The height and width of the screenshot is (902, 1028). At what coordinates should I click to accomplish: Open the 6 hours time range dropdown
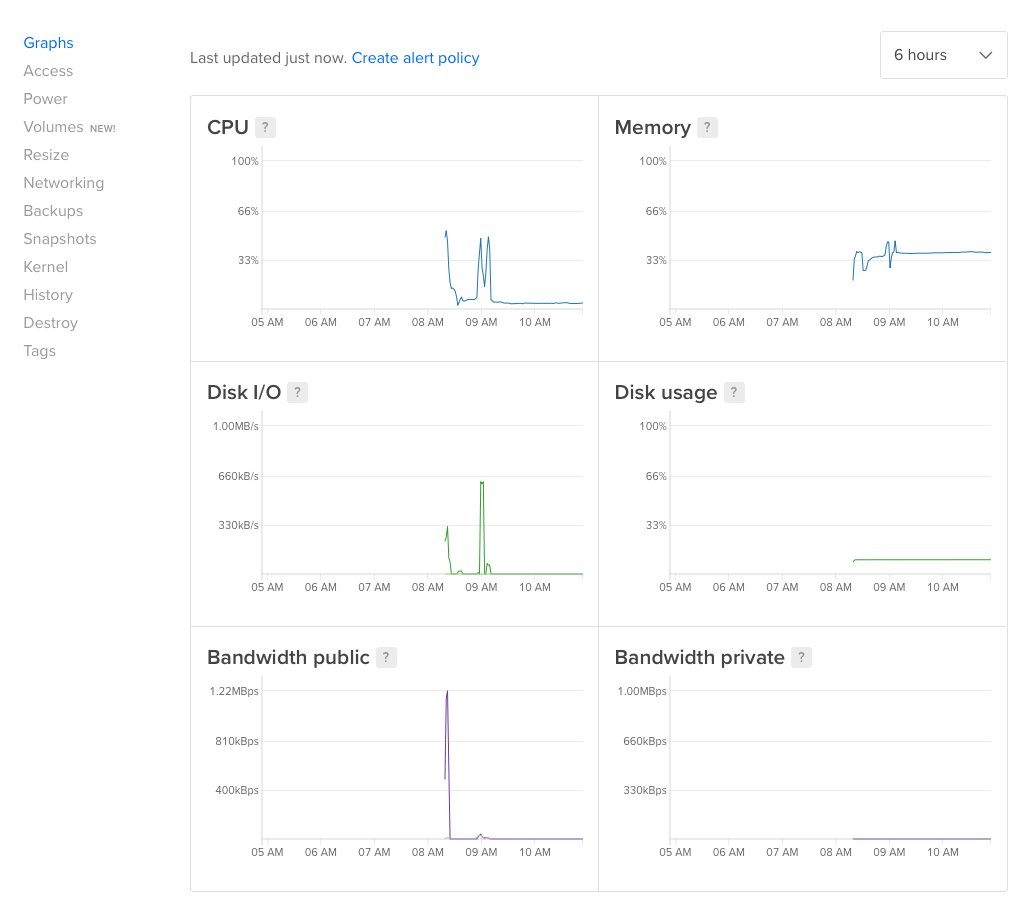tap(943, 55)
